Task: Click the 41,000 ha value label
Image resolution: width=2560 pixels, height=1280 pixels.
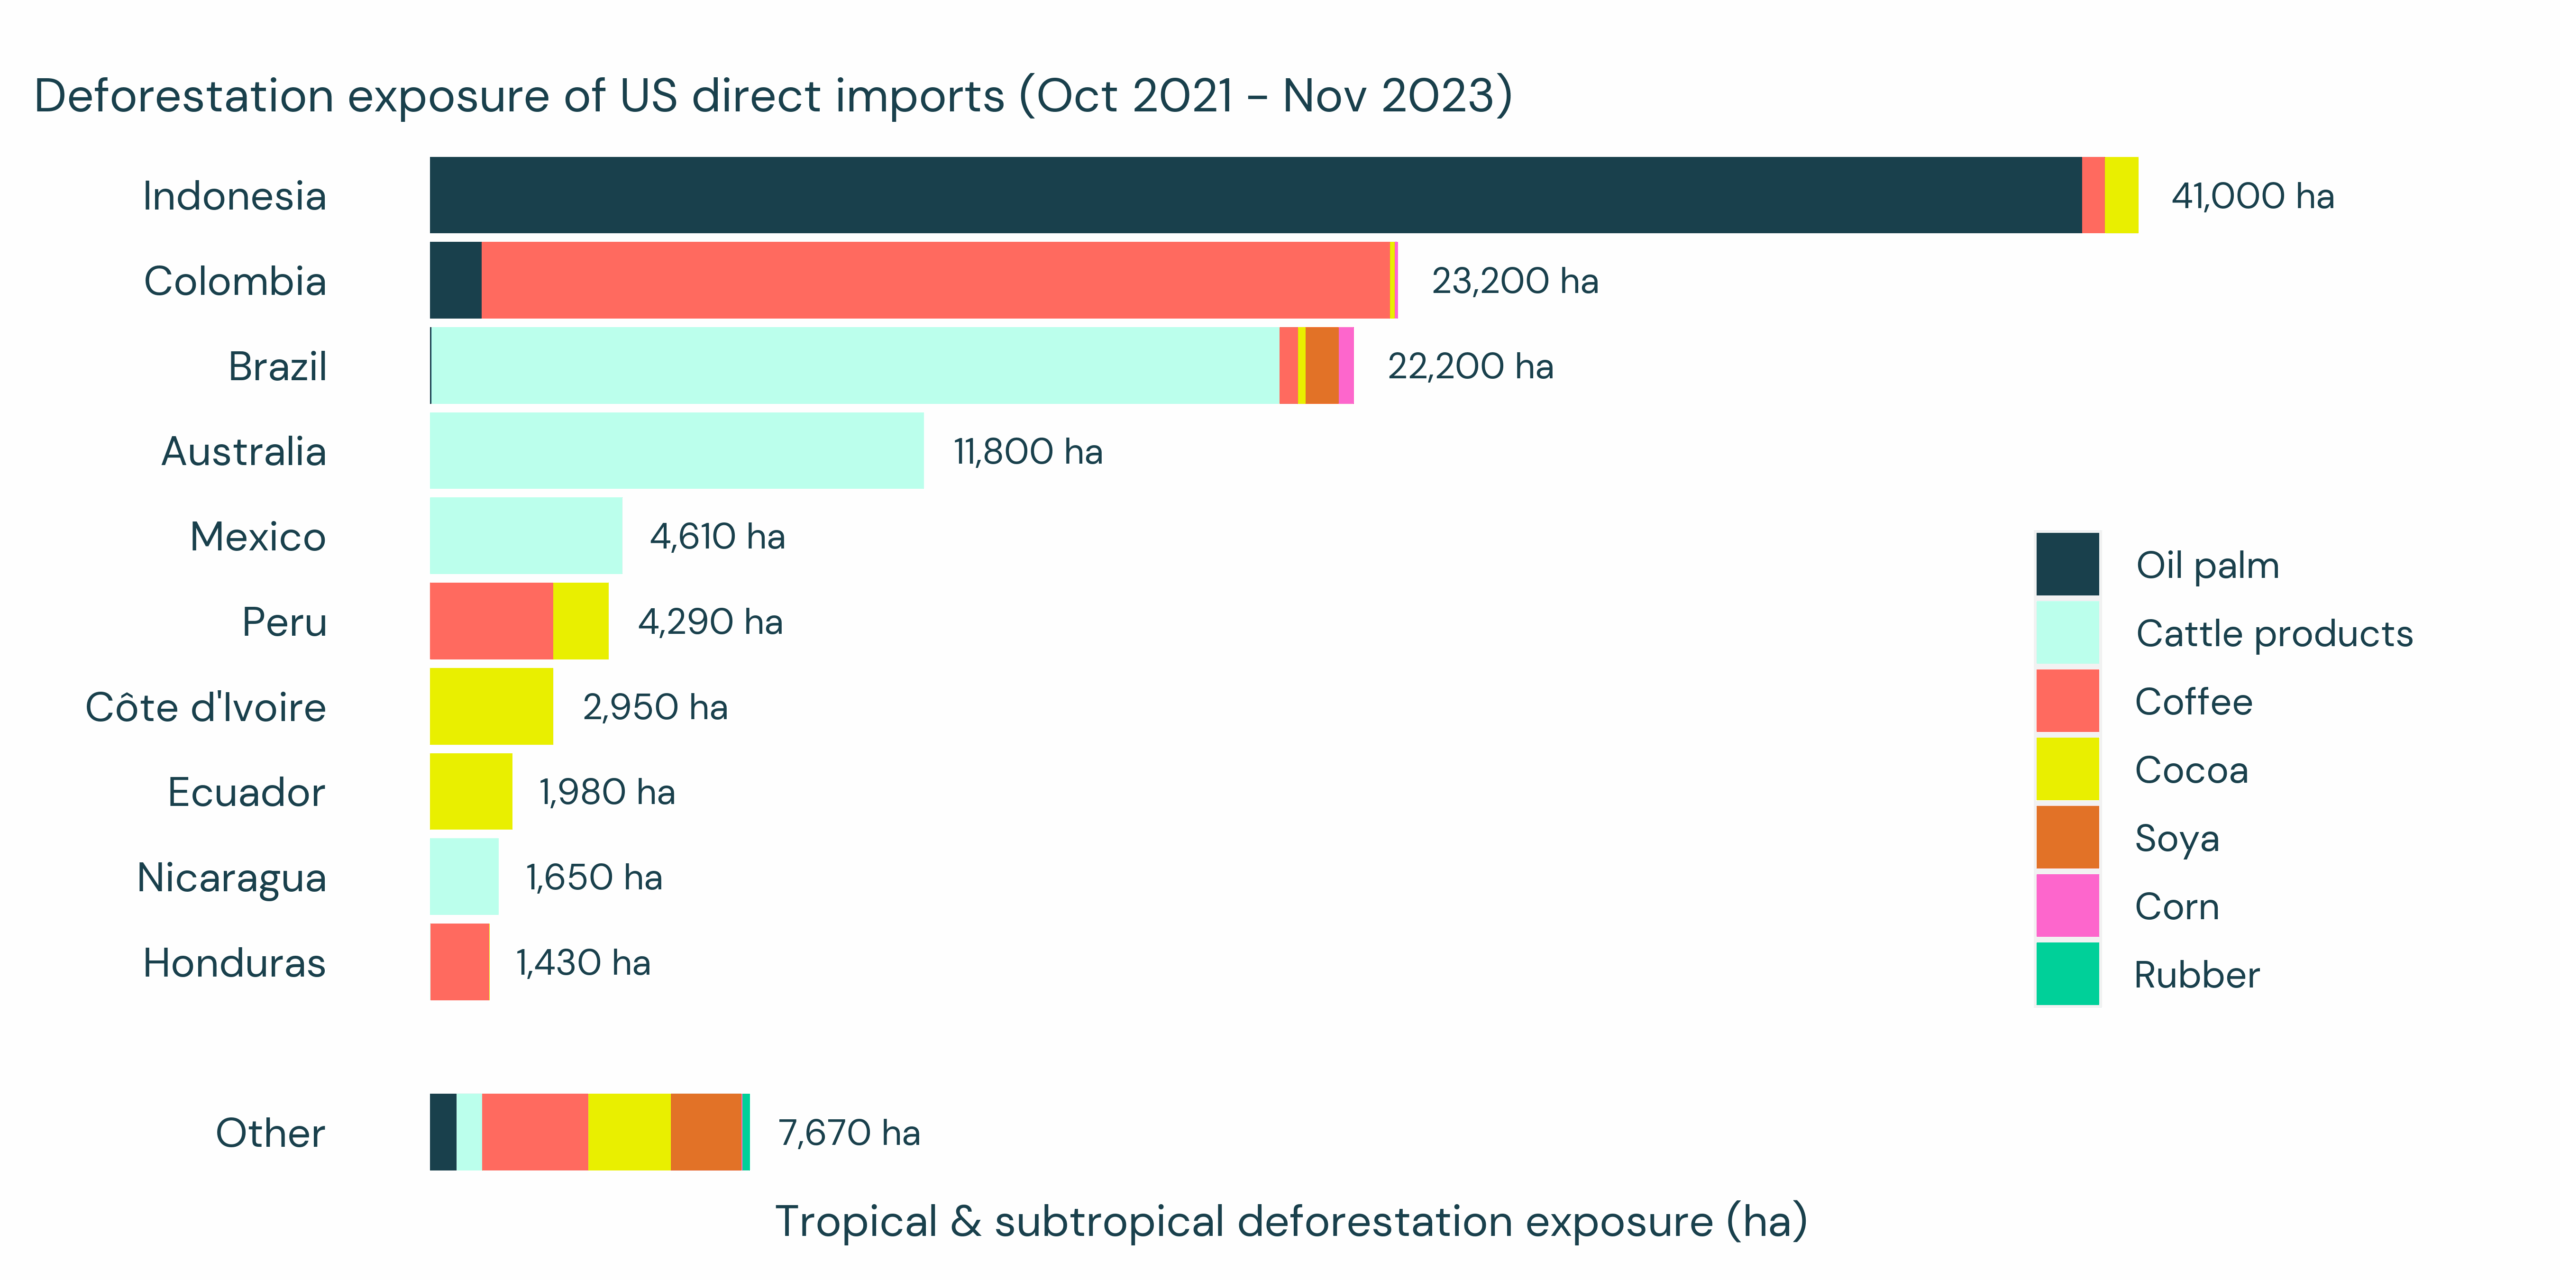Action: (2252, 196)
